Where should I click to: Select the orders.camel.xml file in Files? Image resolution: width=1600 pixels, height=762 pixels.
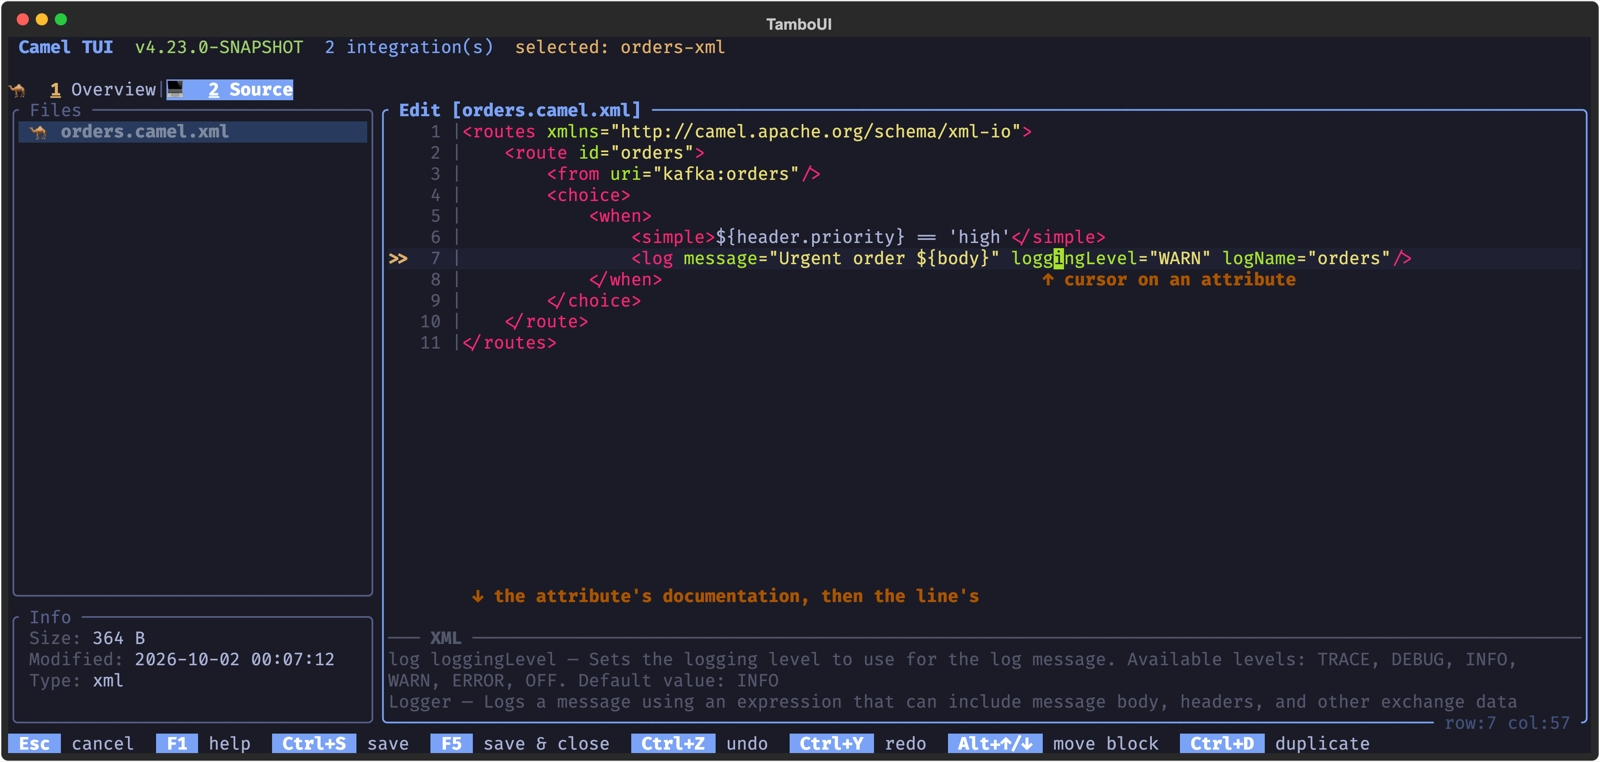pyautogui.click(x=193, y=132)
